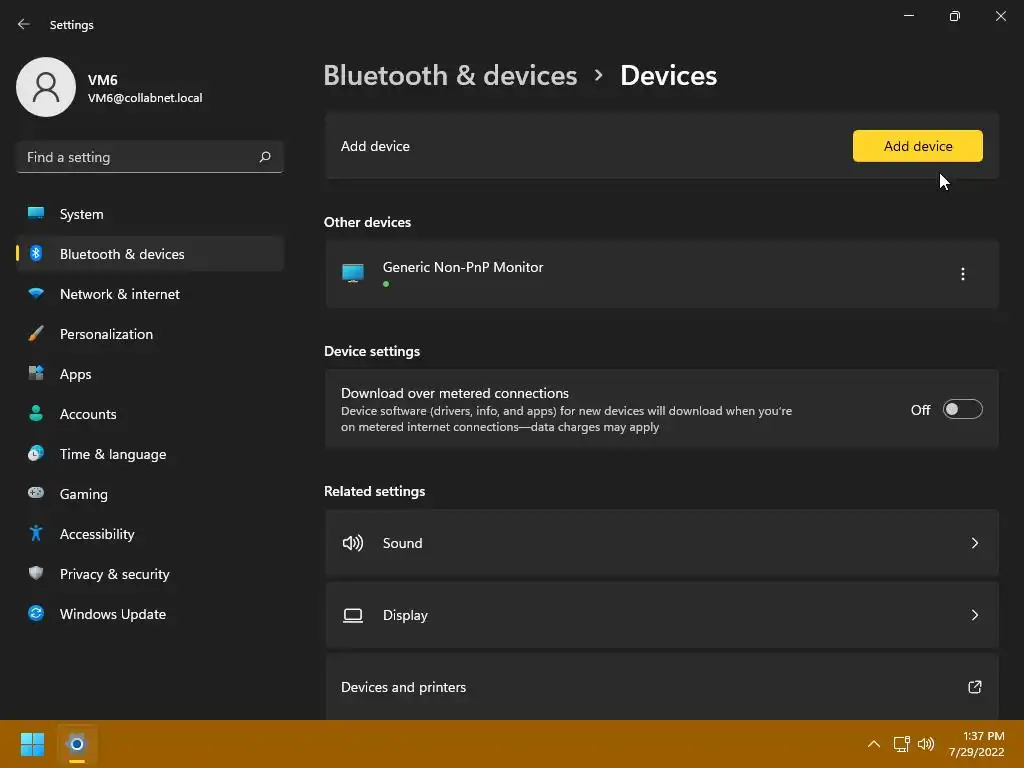Expand the Sound related settings chevron

coord(974,543)
